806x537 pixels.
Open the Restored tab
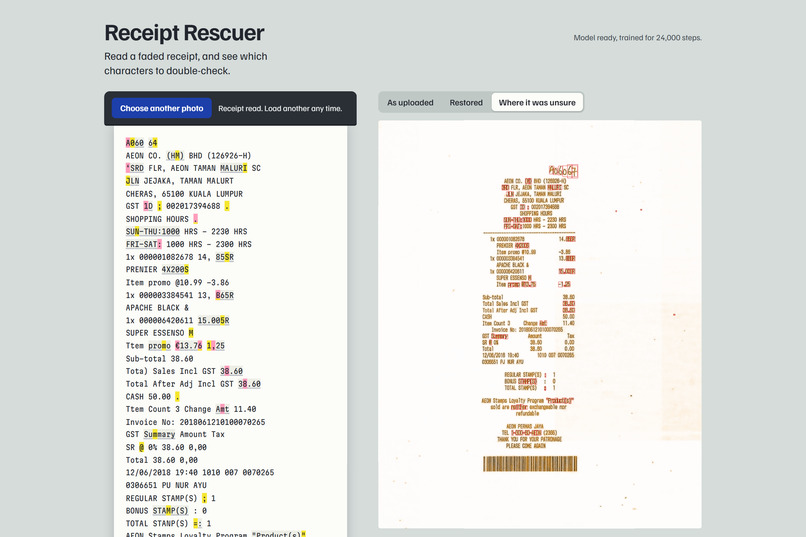[466, 102]
